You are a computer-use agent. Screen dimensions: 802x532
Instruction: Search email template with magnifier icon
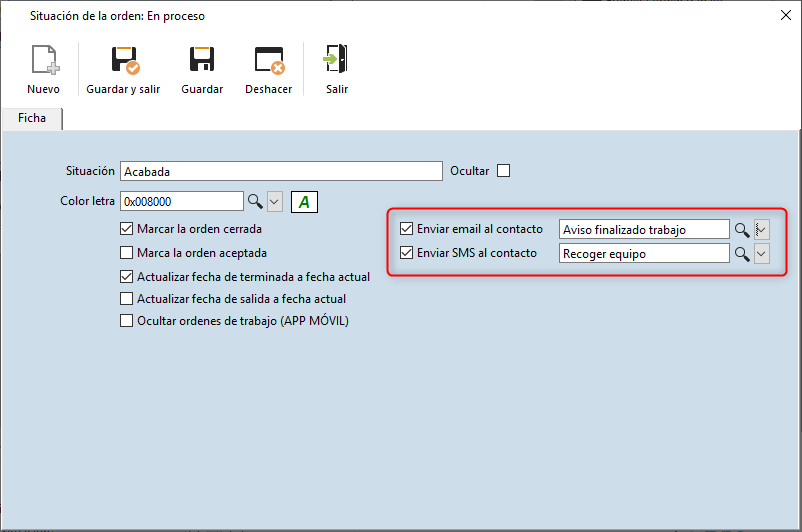coord(742,230)
